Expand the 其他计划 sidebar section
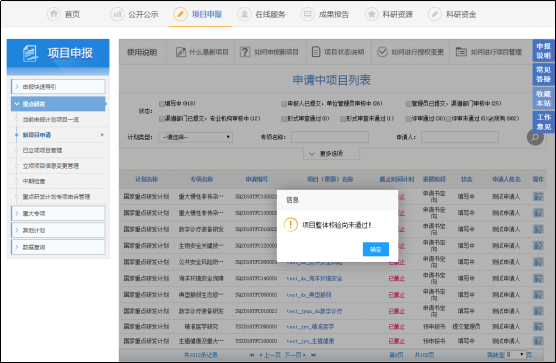 58,230
